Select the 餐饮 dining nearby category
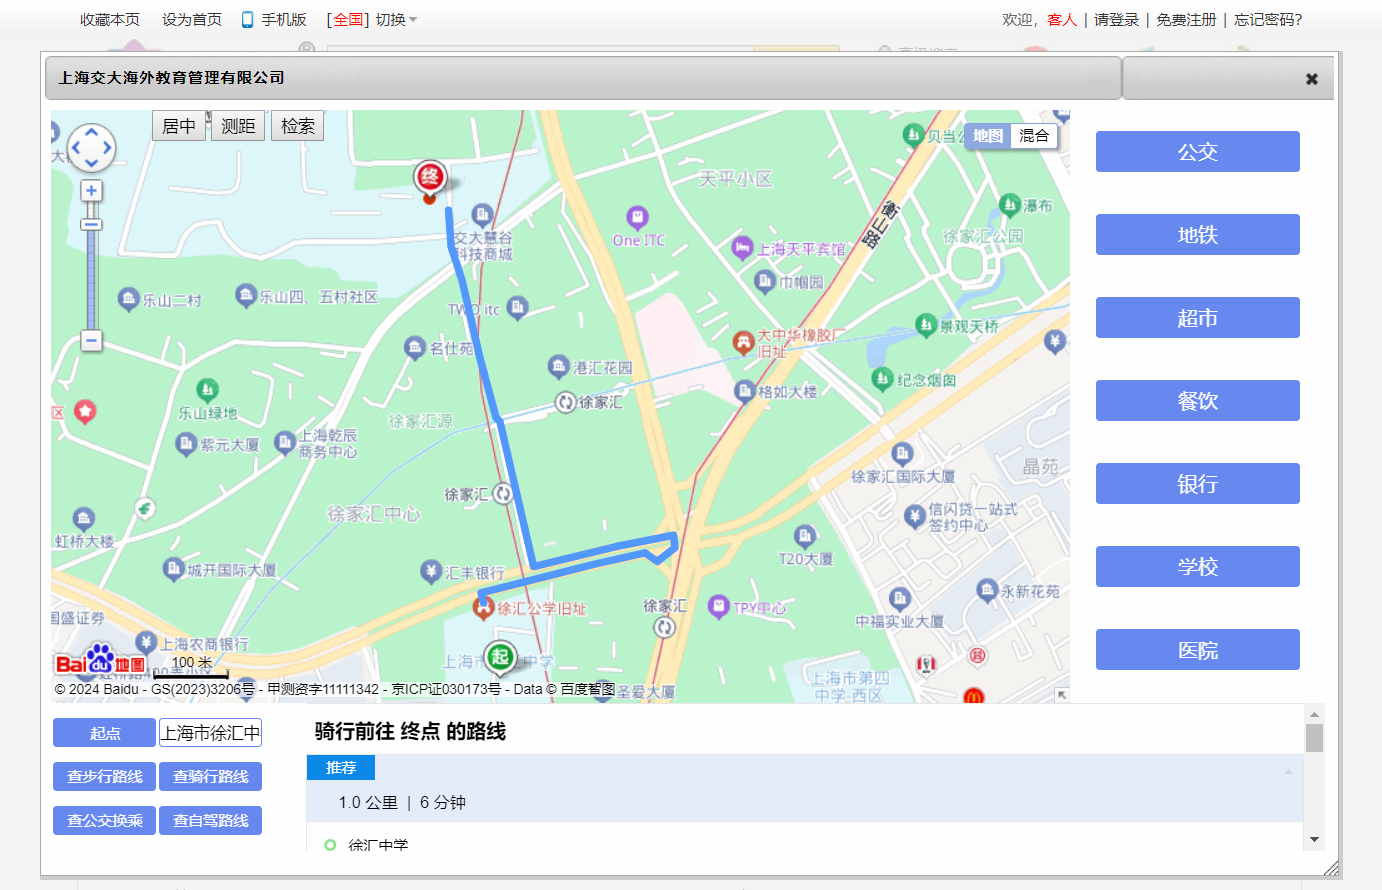Image resolution: width=1382 pixels, height=890 pixels. coord(1197,401)
